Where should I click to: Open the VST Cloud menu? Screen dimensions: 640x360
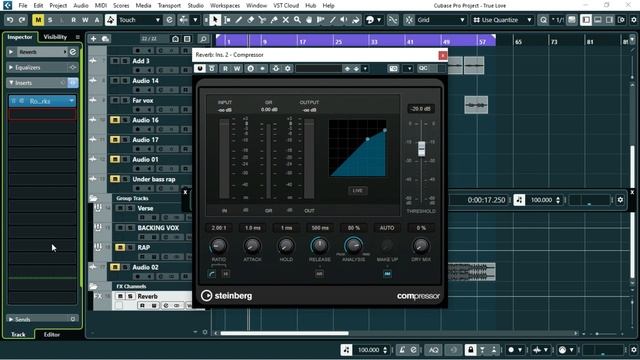(286, 5)
